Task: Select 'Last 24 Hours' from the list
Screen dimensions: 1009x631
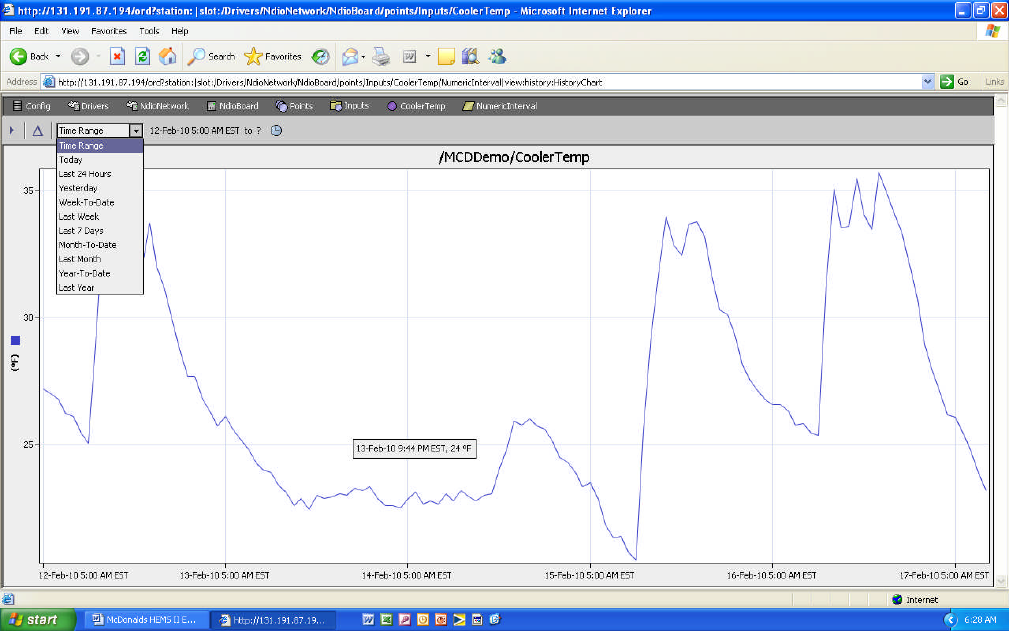Action: 85,174
